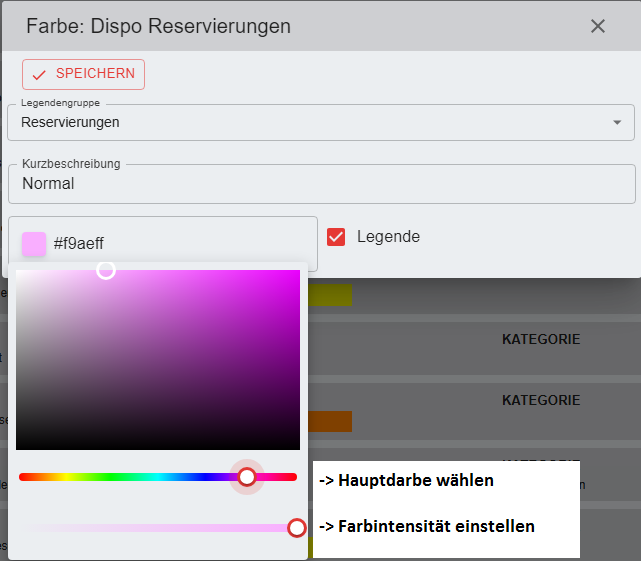Pick bright magenta in gradient's top-right corner
The height and width of the screenshot is (561, 641).
click(296, 273)
